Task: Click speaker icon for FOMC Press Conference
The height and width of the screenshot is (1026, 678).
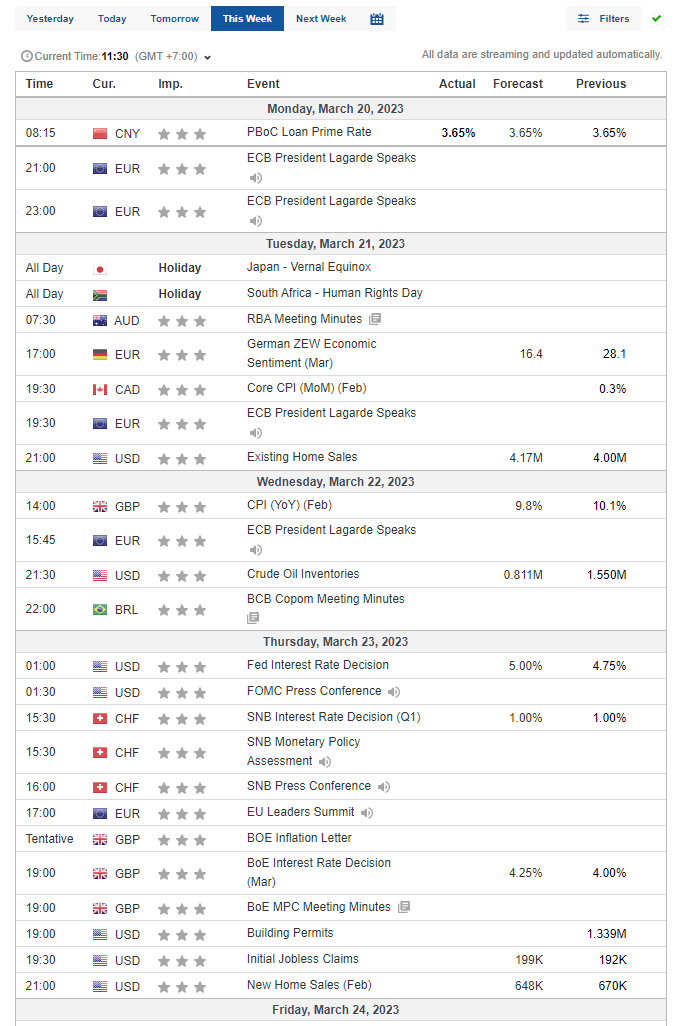Action: click(x=394, y=692)
